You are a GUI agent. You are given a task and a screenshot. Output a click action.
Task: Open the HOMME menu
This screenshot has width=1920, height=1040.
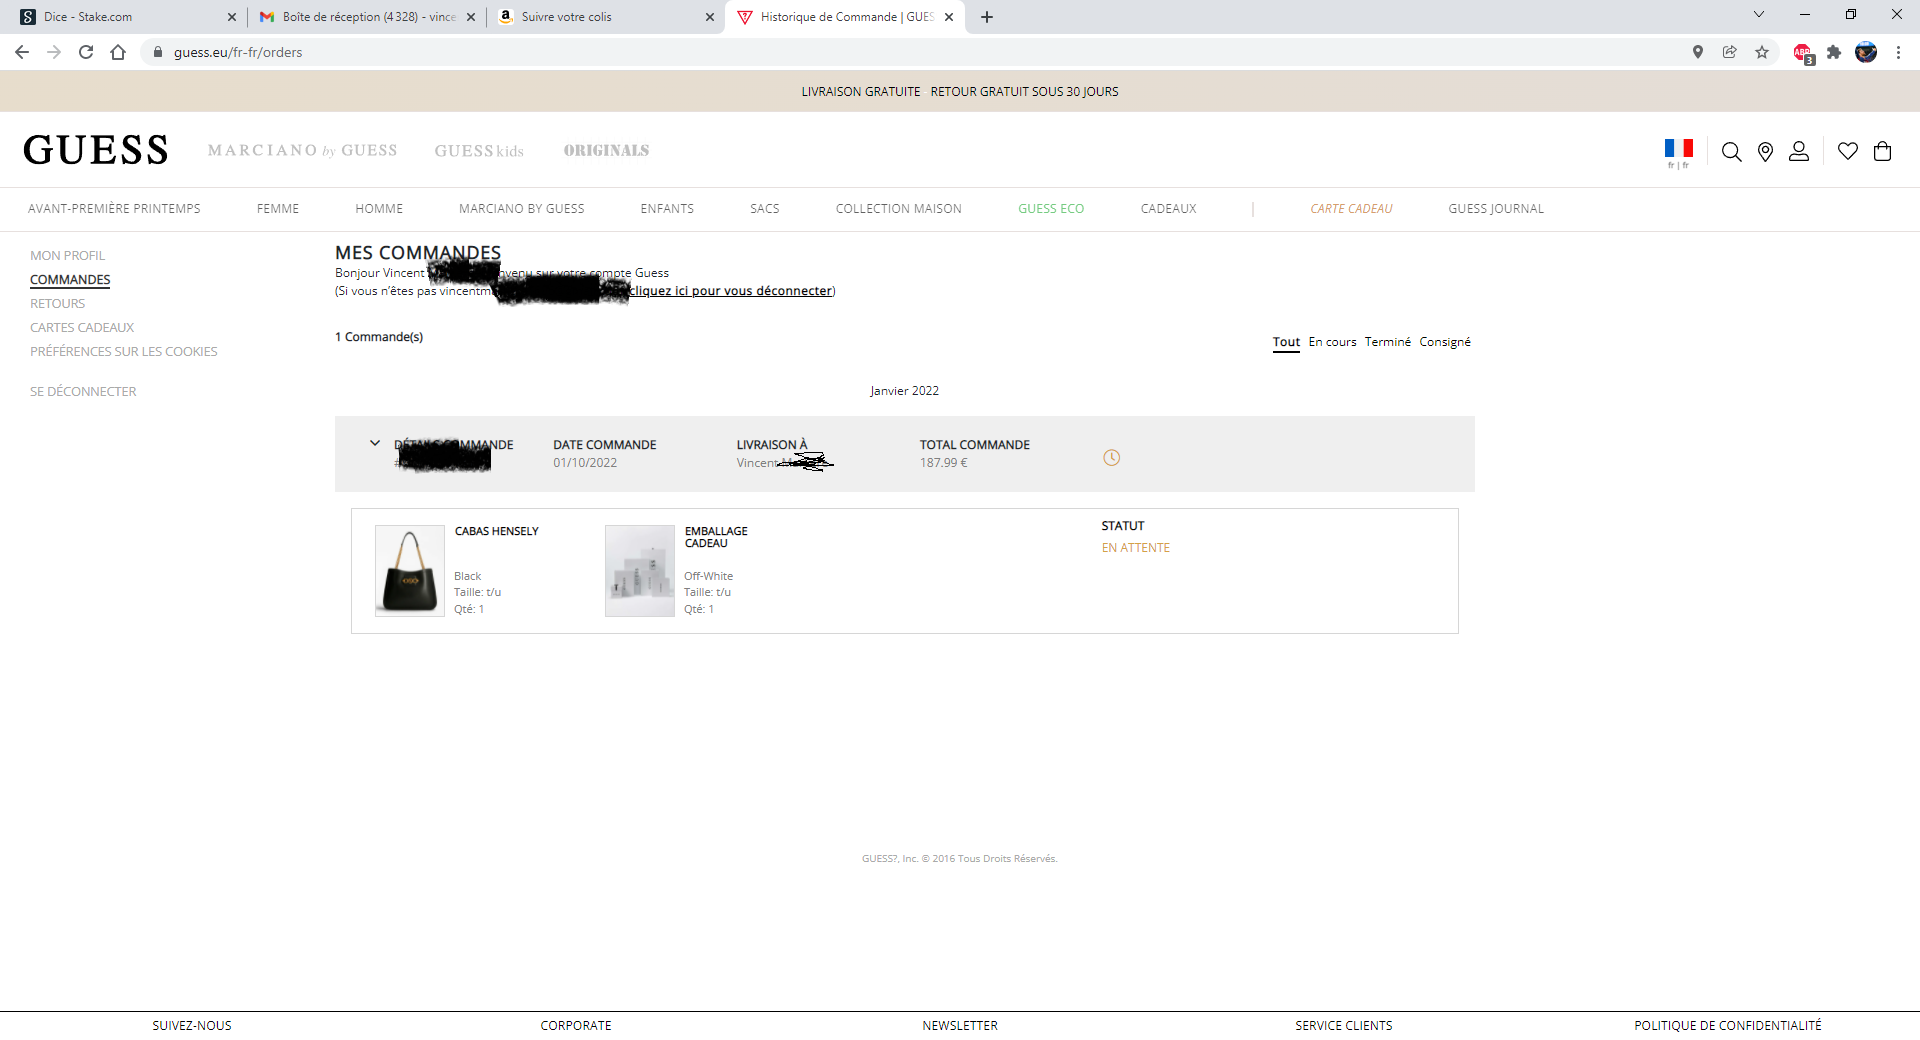tap(379, 209)
